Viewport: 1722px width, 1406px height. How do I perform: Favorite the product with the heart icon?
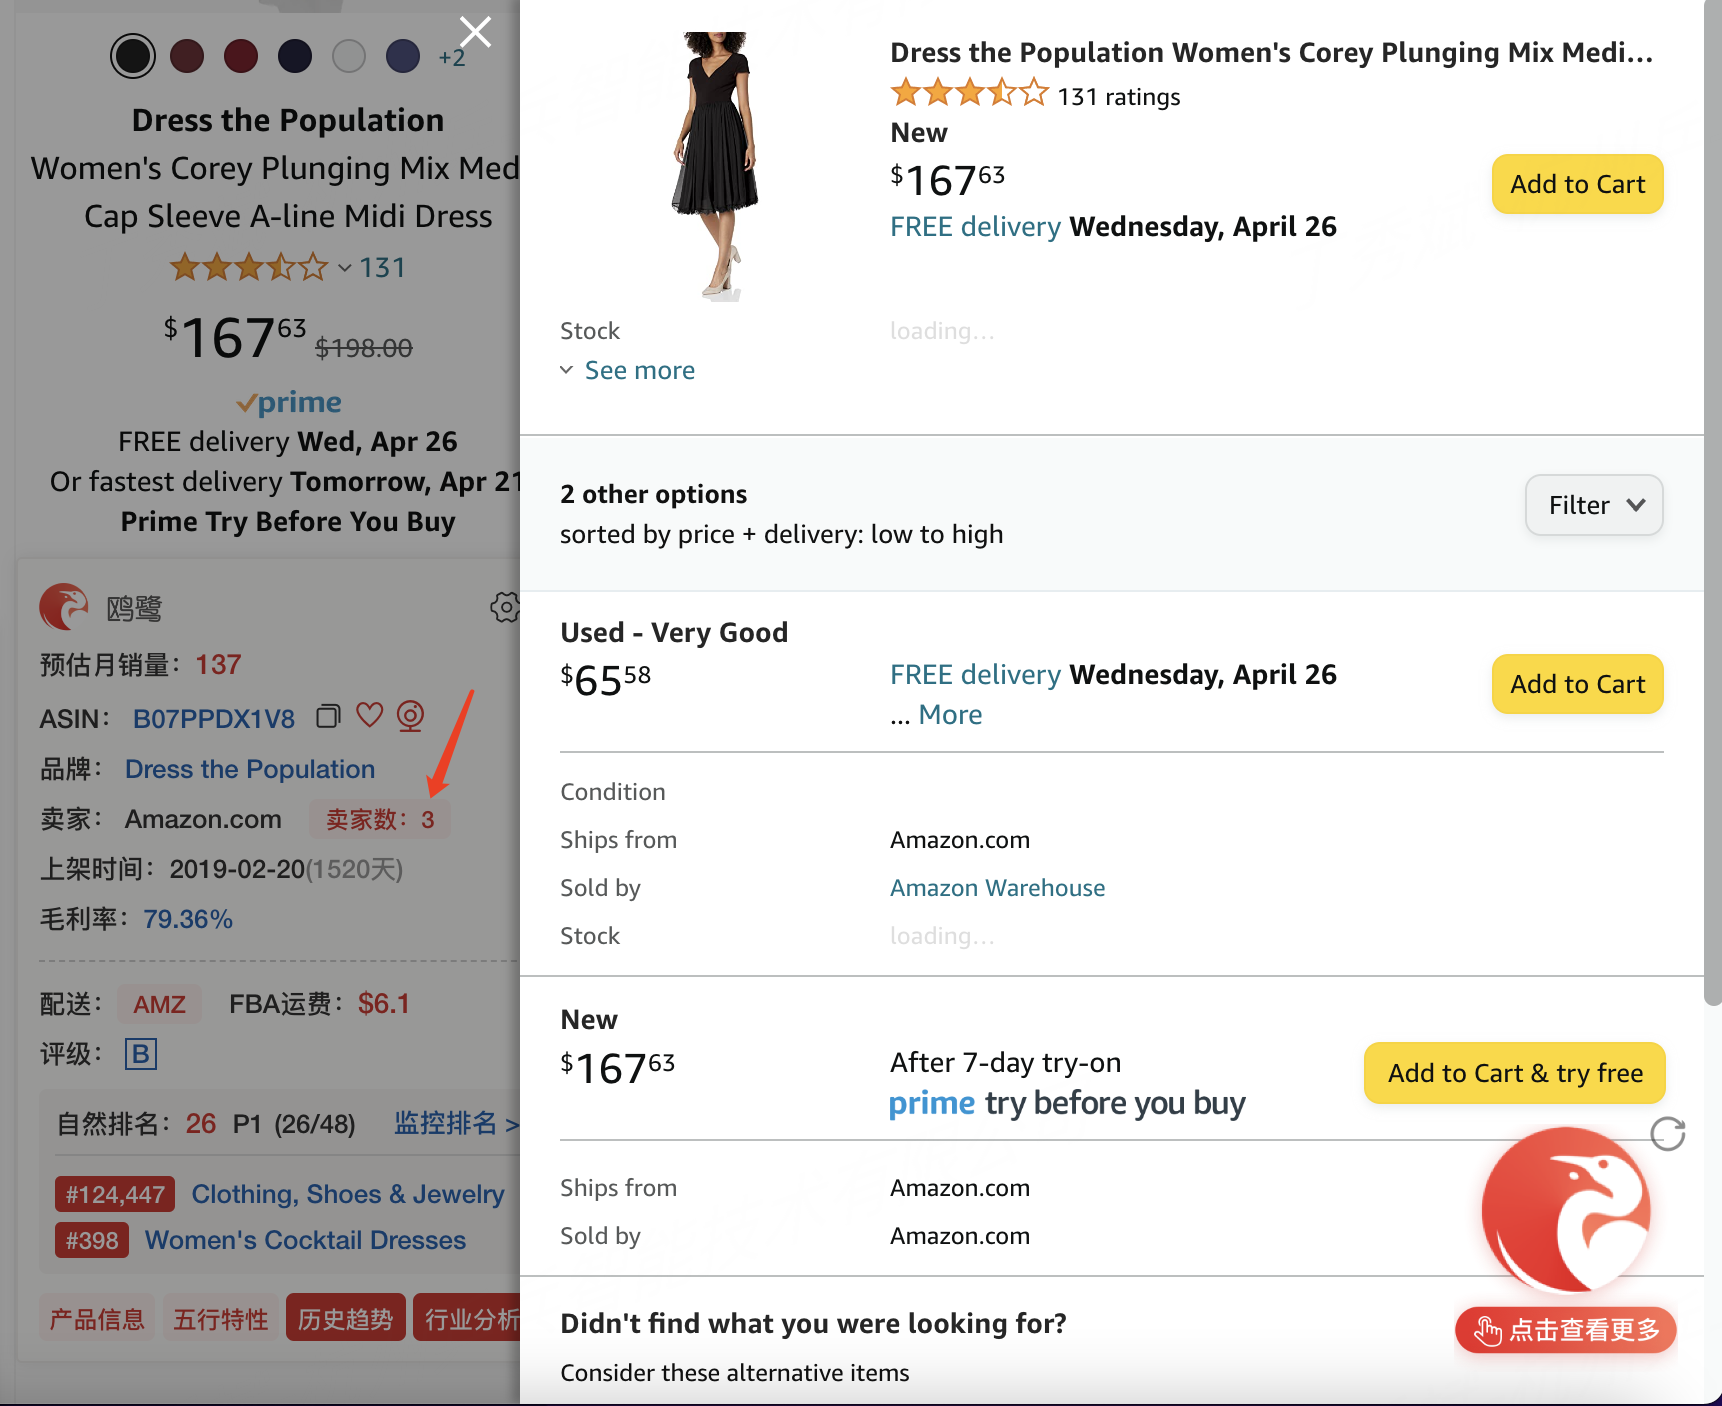pos(370,715)
